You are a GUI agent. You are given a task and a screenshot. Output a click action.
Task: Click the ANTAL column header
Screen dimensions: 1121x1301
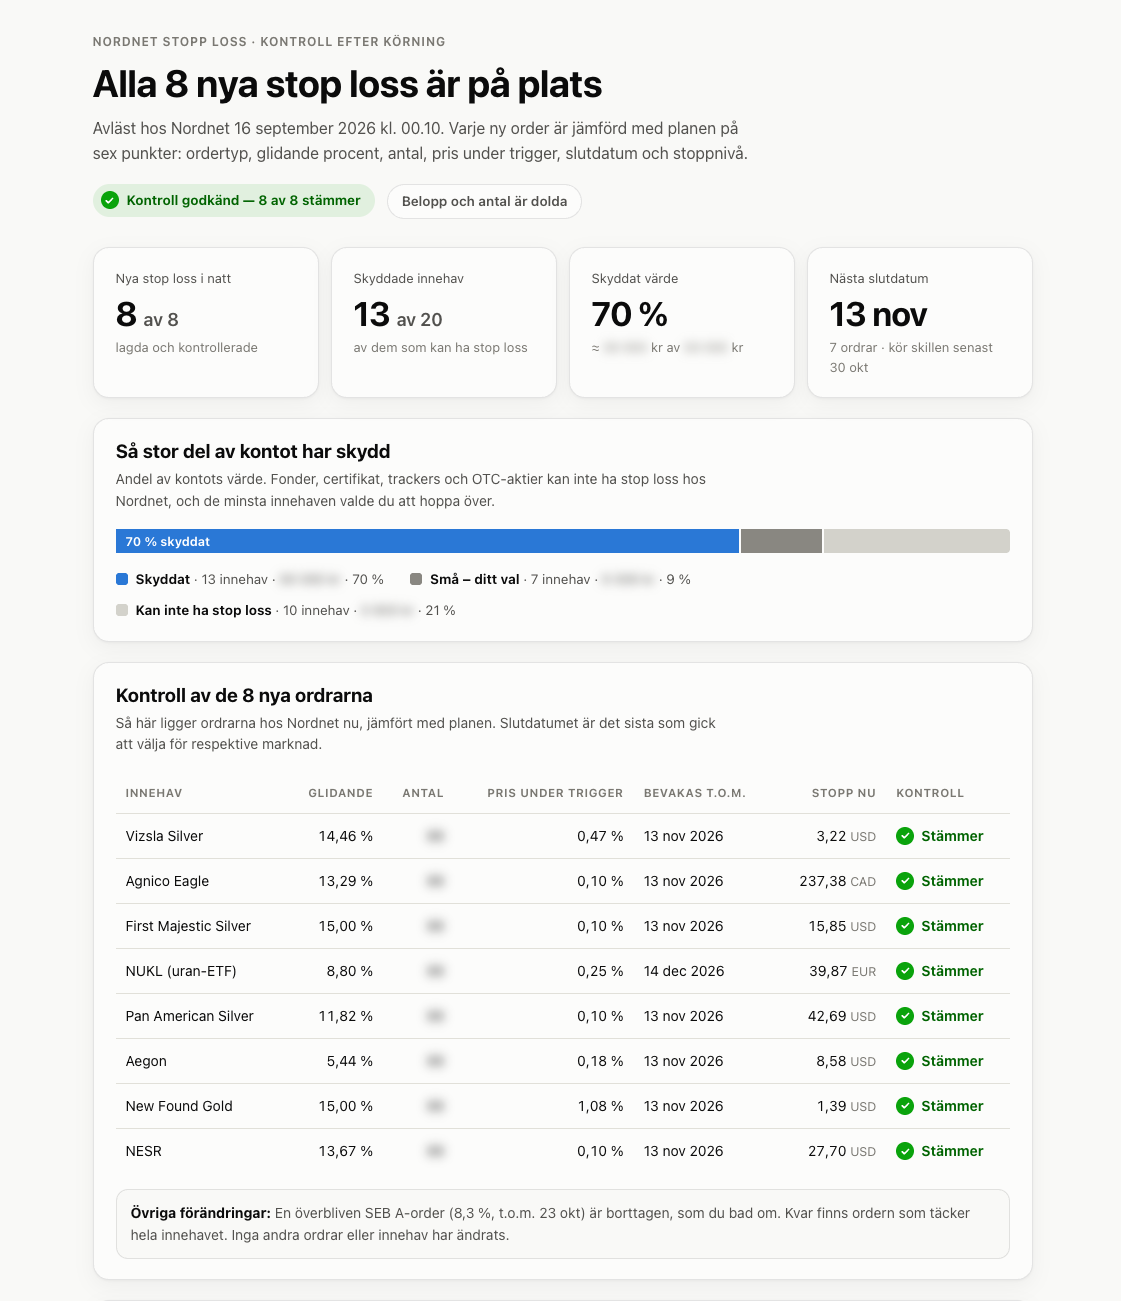pyautogui.click(x=423, y=793)
